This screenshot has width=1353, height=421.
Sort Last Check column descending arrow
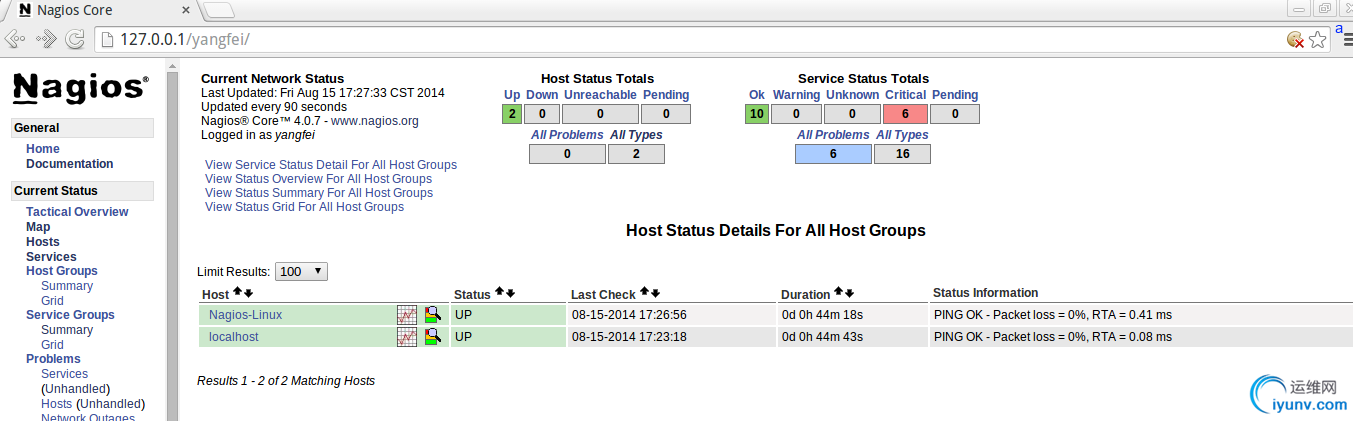(655, 293)
